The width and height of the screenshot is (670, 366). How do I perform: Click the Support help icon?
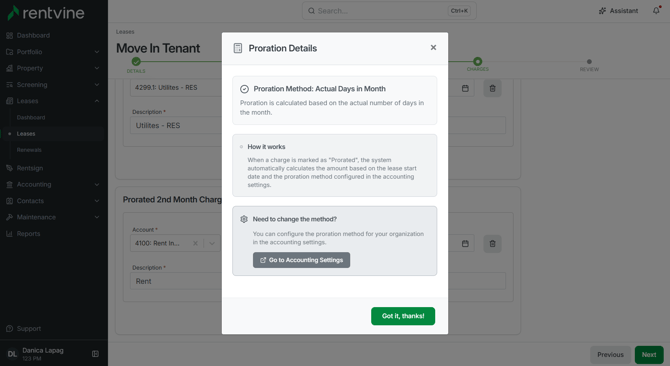[x=9, y=329]
